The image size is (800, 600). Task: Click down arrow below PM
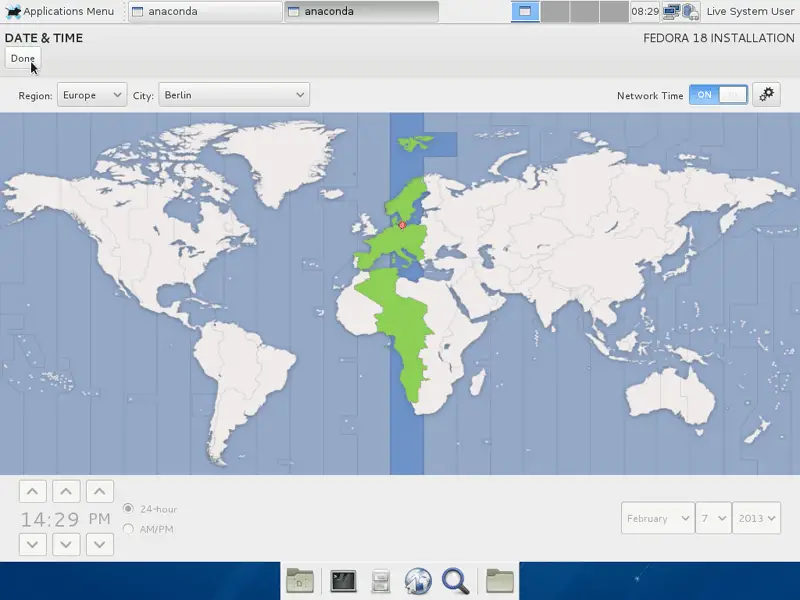pos(99,544)
